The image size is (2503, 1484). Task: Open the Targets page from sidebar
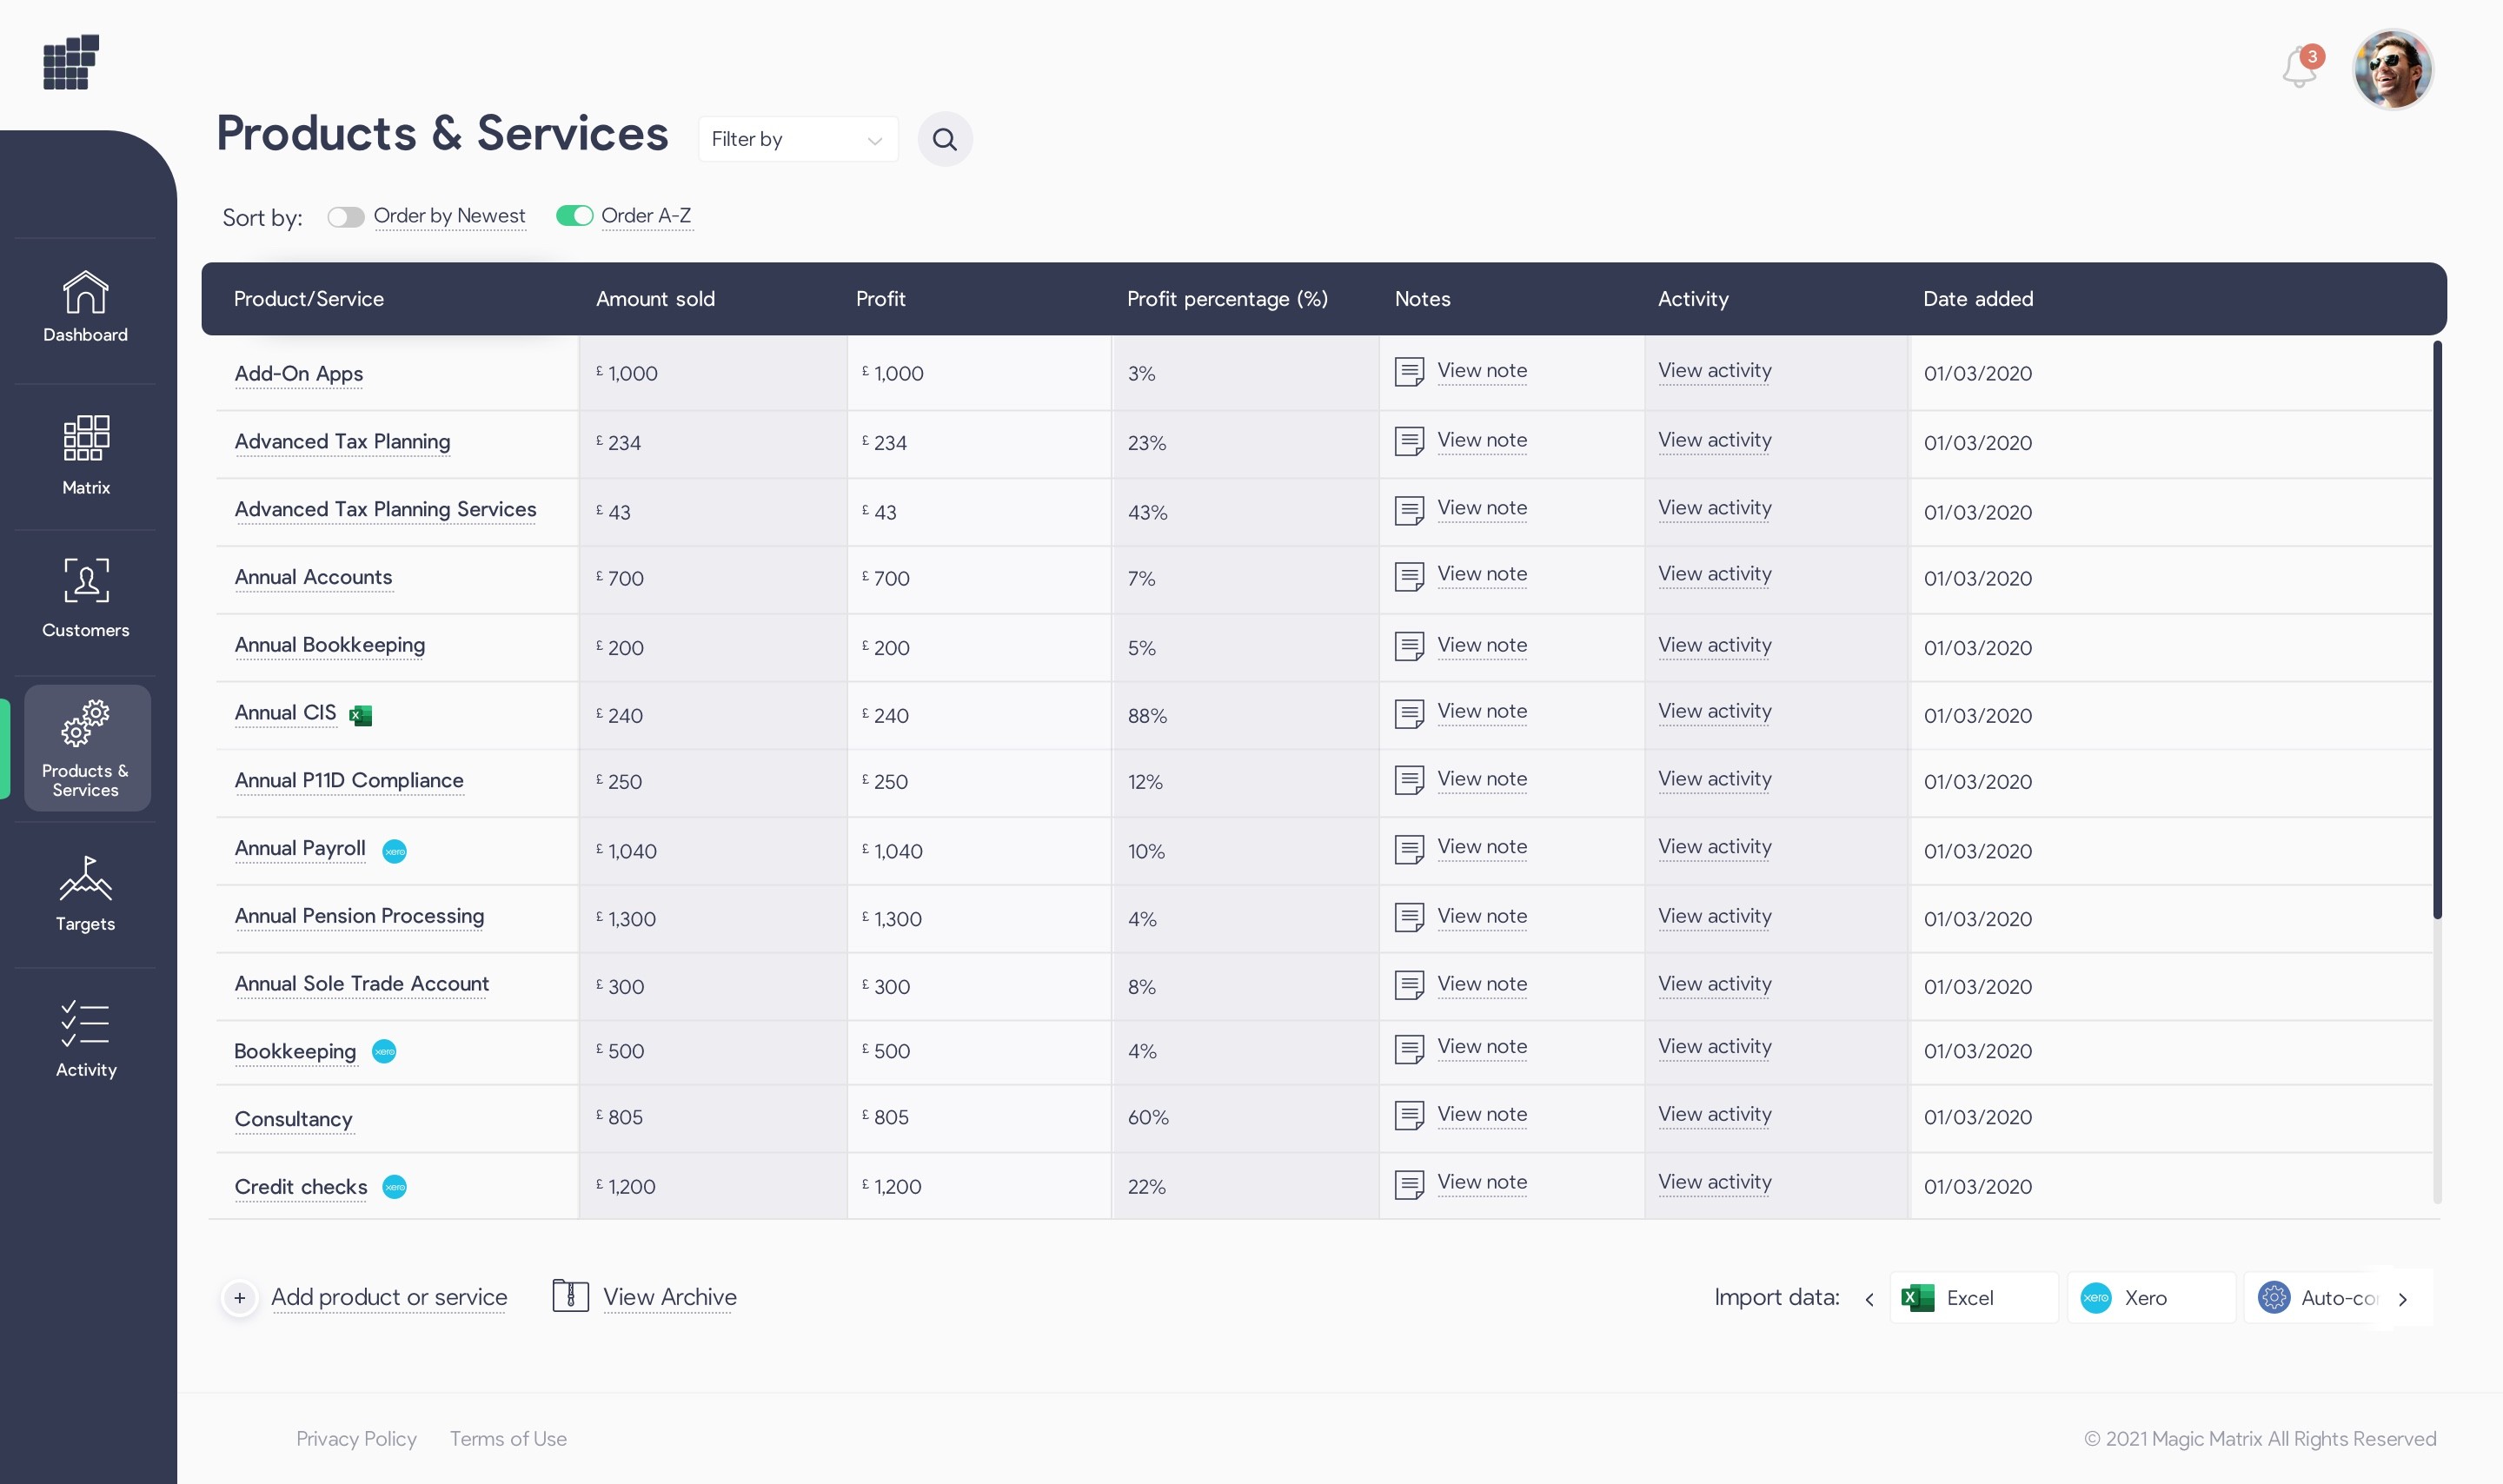86,893
